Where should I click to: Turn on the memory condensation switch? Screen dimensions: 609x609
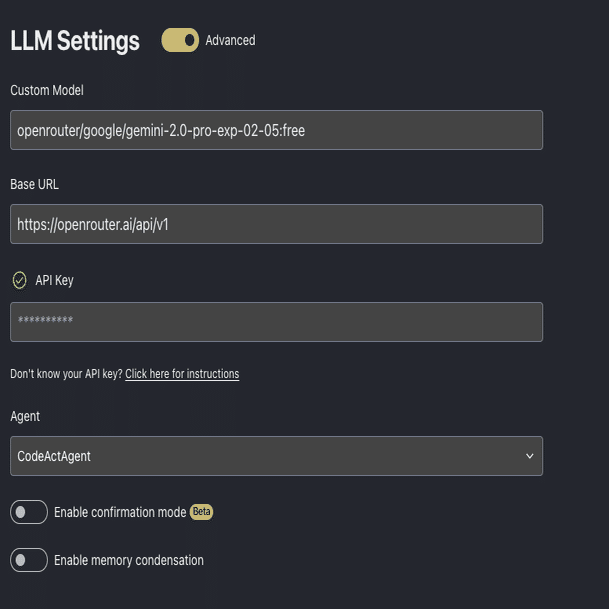(29, 560)
